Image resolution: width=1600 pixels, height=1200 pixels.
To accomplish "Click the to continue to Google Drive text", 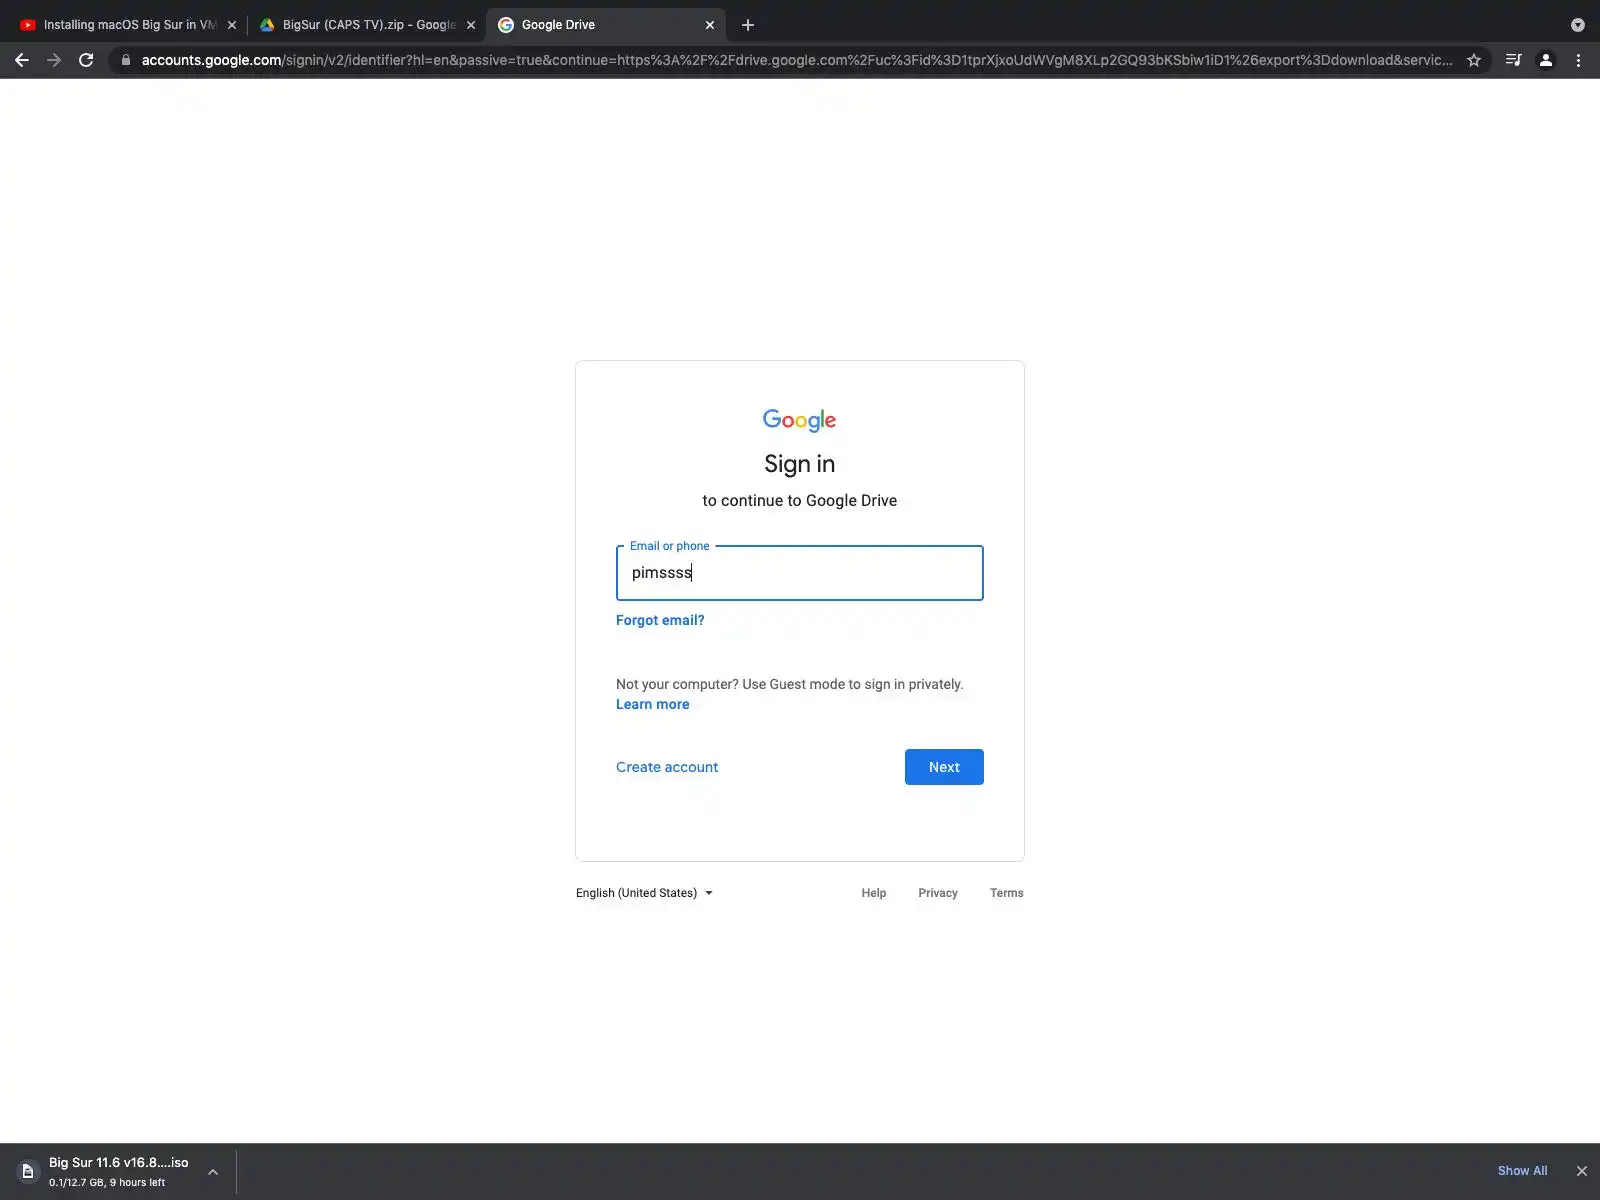I will (800, 500).
